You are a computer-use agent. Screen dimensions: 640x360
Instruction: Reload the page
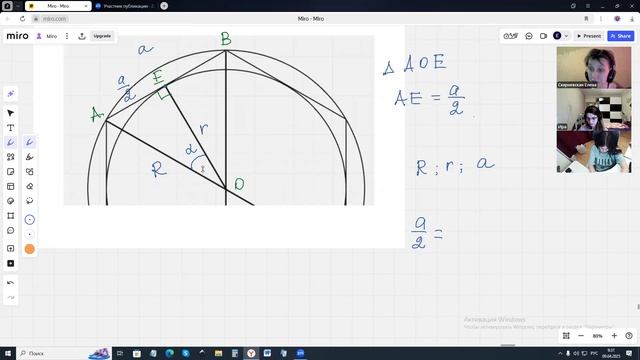(22, 19)
